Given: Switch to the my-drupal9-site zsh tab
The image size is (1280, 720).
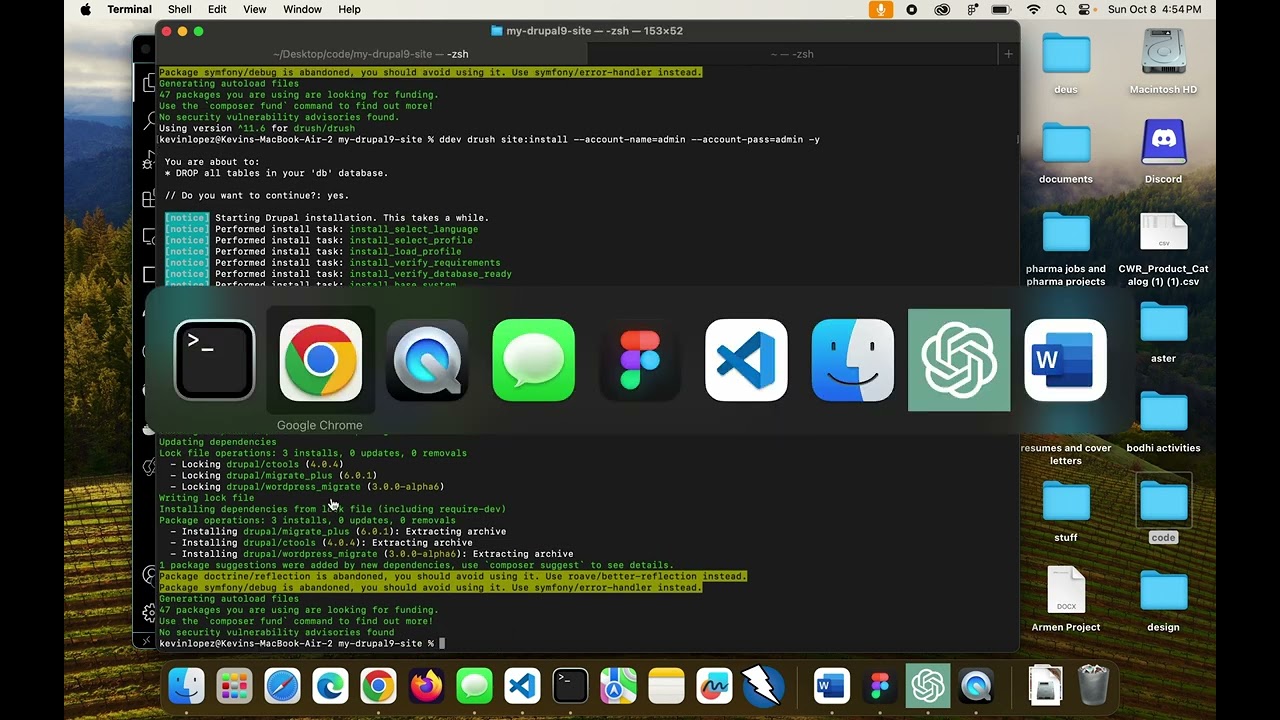Looking at the screenshot, I should 371,54.
